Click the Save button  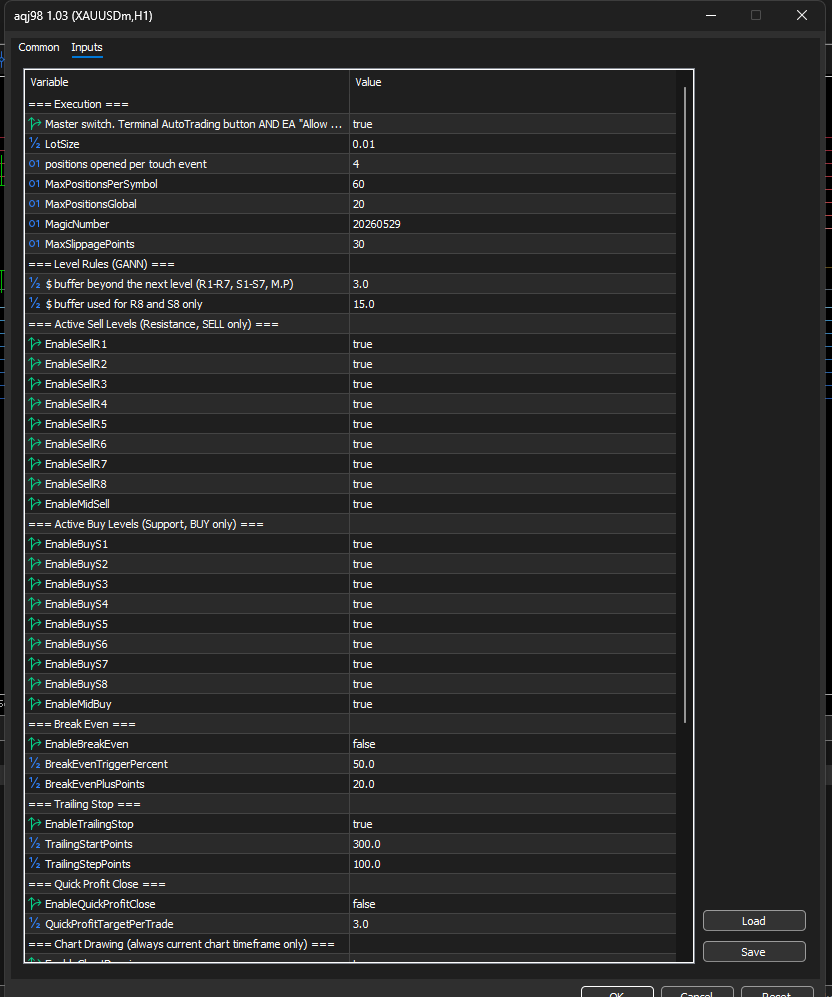pos(754,952)
